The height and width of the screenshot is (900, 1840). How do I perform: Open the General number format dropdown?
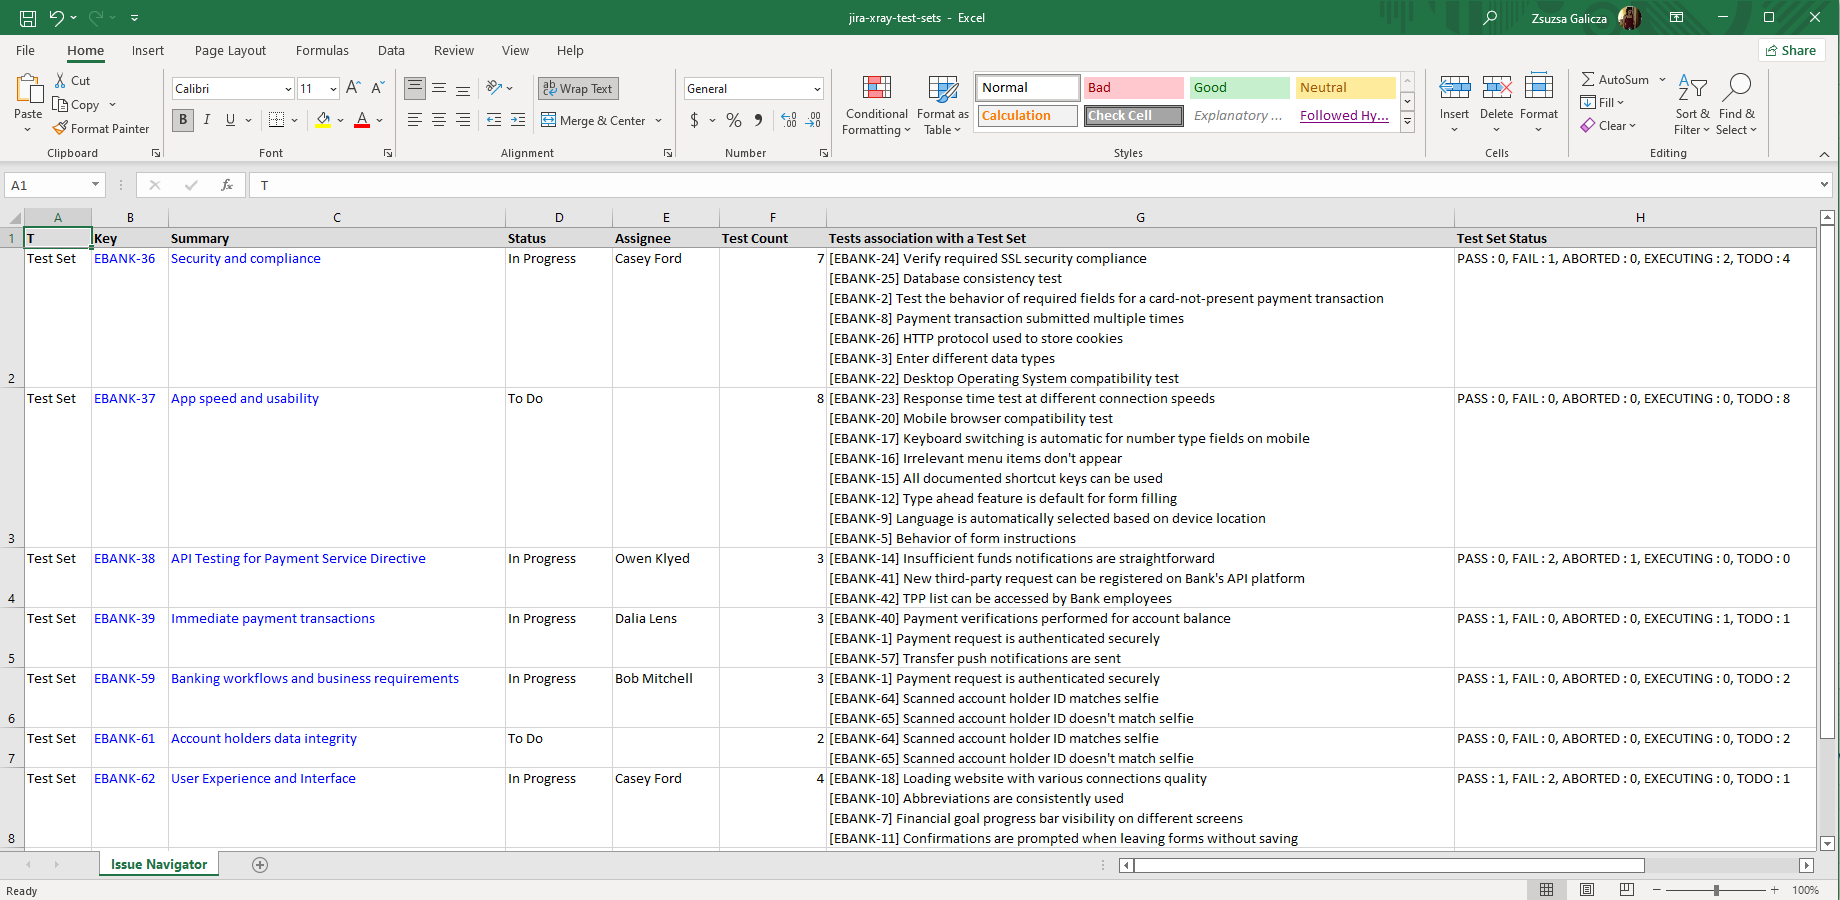point(817,89)
